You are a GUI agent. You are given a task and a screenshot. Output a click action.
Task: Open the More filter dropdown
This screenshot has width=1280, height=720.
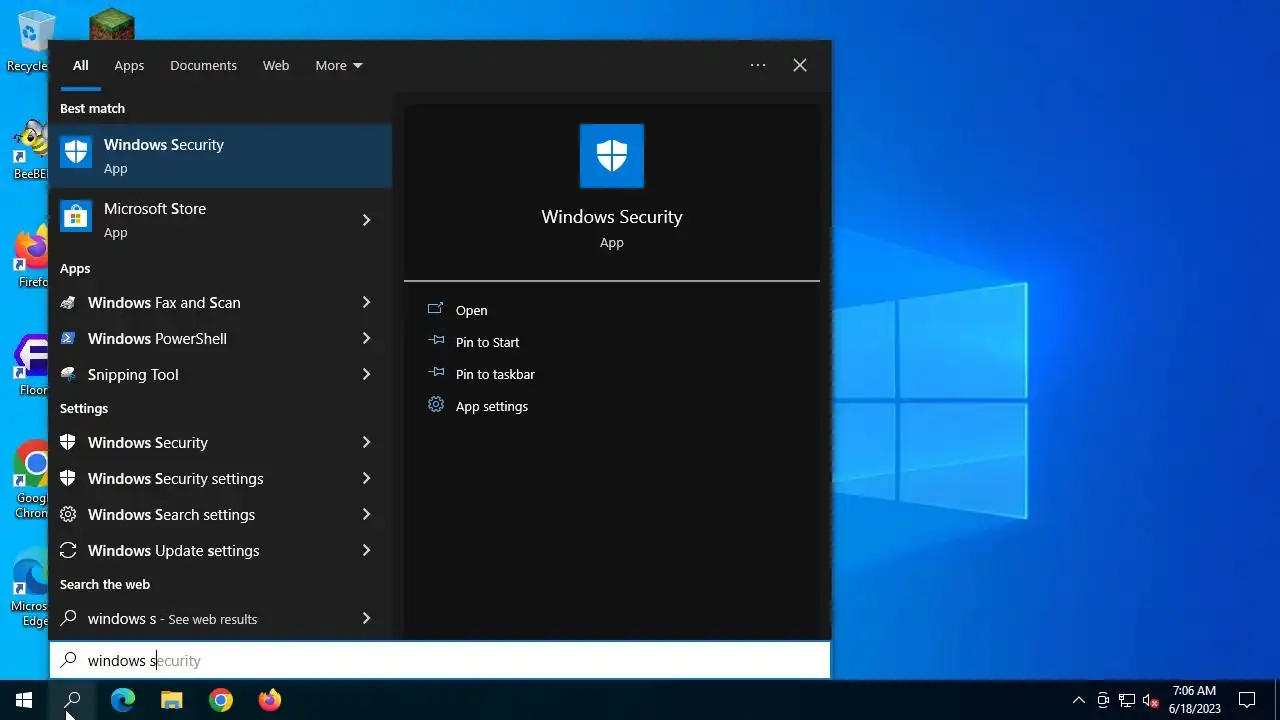click(339, 65)
